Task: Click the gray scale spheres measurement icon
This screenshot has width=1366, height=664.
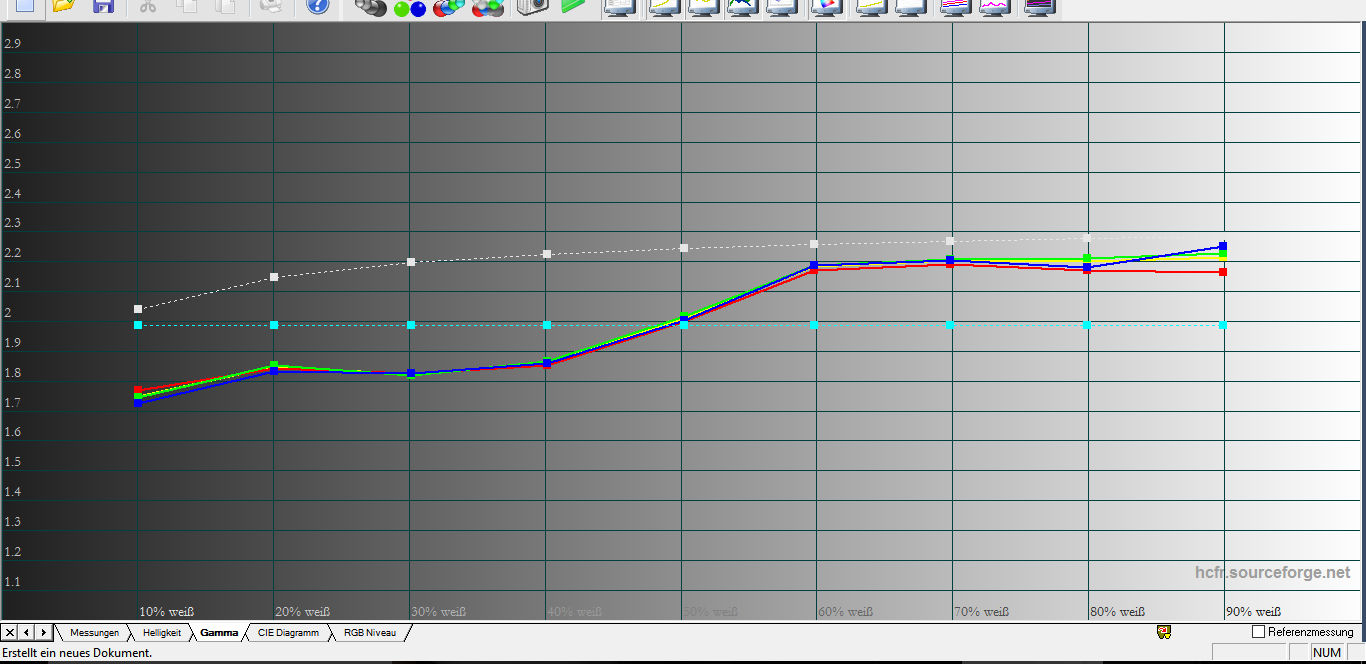Action: pyautogui.click(x=370, y=8)
